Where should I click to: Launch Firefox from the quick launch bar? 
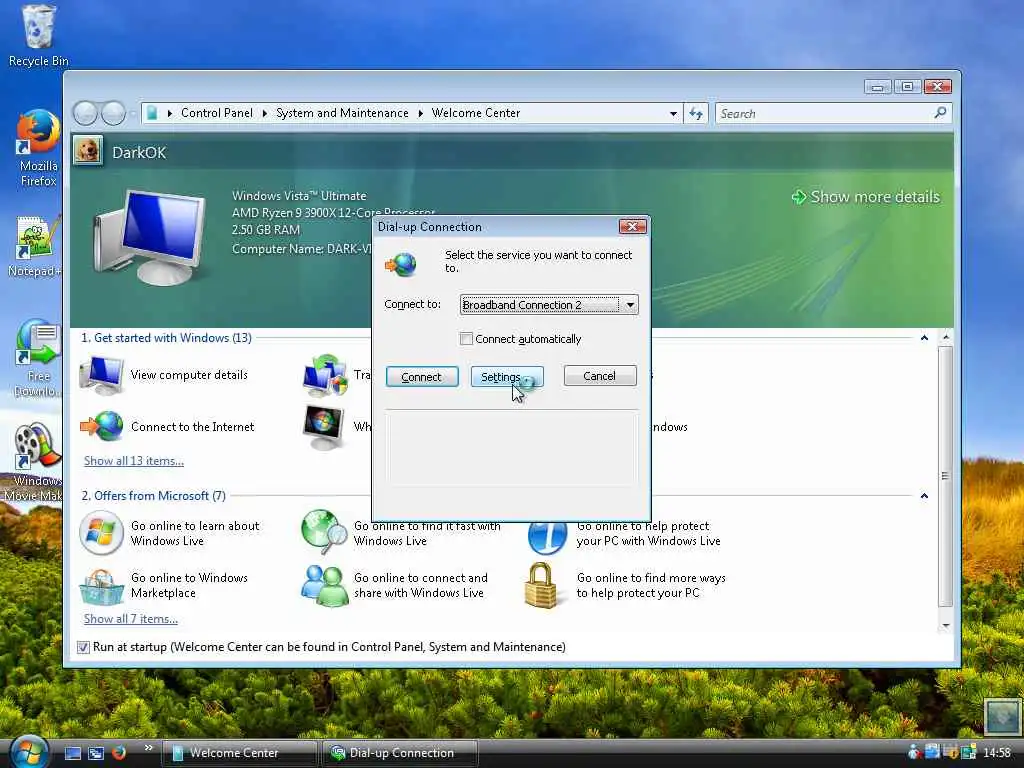[119, 753]
